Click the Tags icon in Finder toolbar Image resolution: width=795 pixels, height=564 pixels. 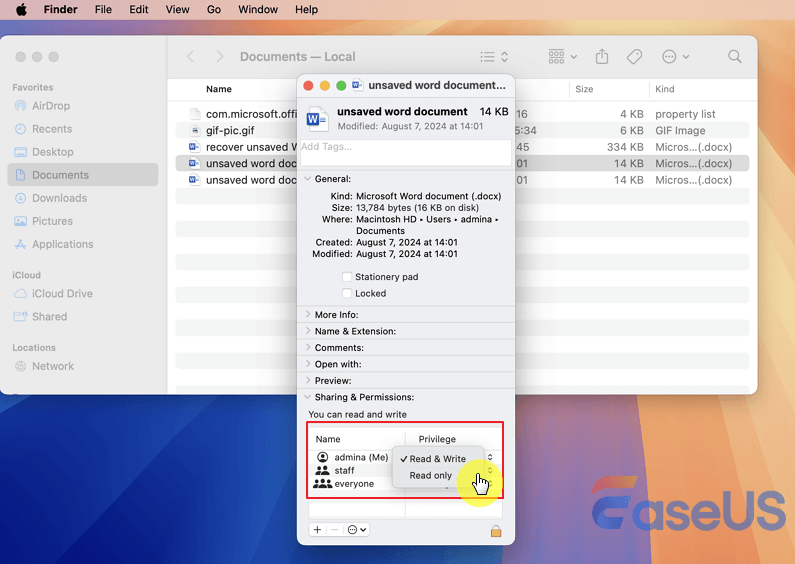tap(634, 57)
